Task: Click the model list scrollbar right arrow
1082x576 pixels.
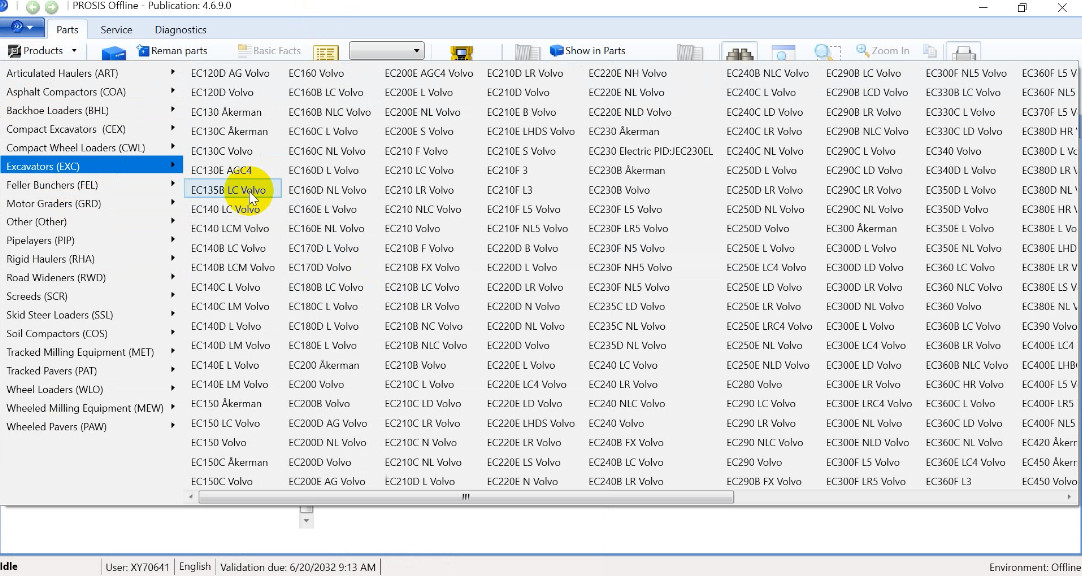Action: coord(1070,497)
